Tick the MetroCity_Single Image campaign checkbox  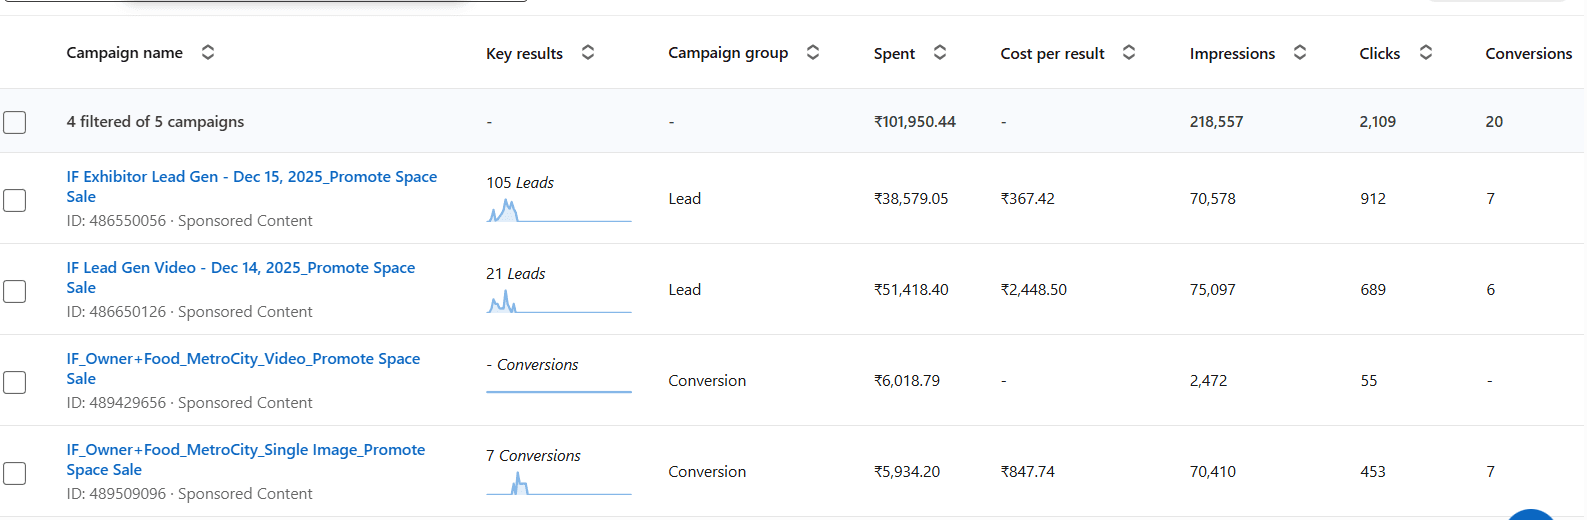15,473
